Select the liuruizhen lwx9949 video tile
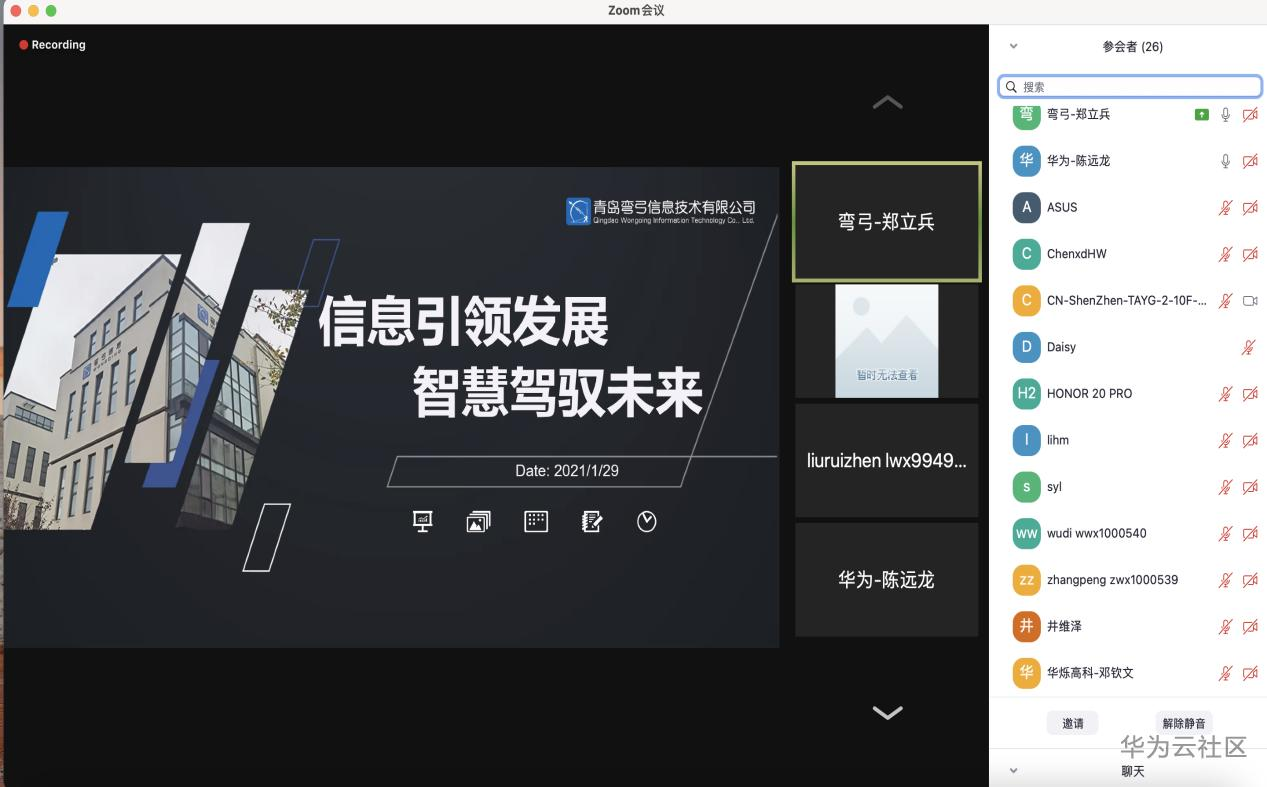The width and height of the screenshot is (1267, 787). coord(887,461)
